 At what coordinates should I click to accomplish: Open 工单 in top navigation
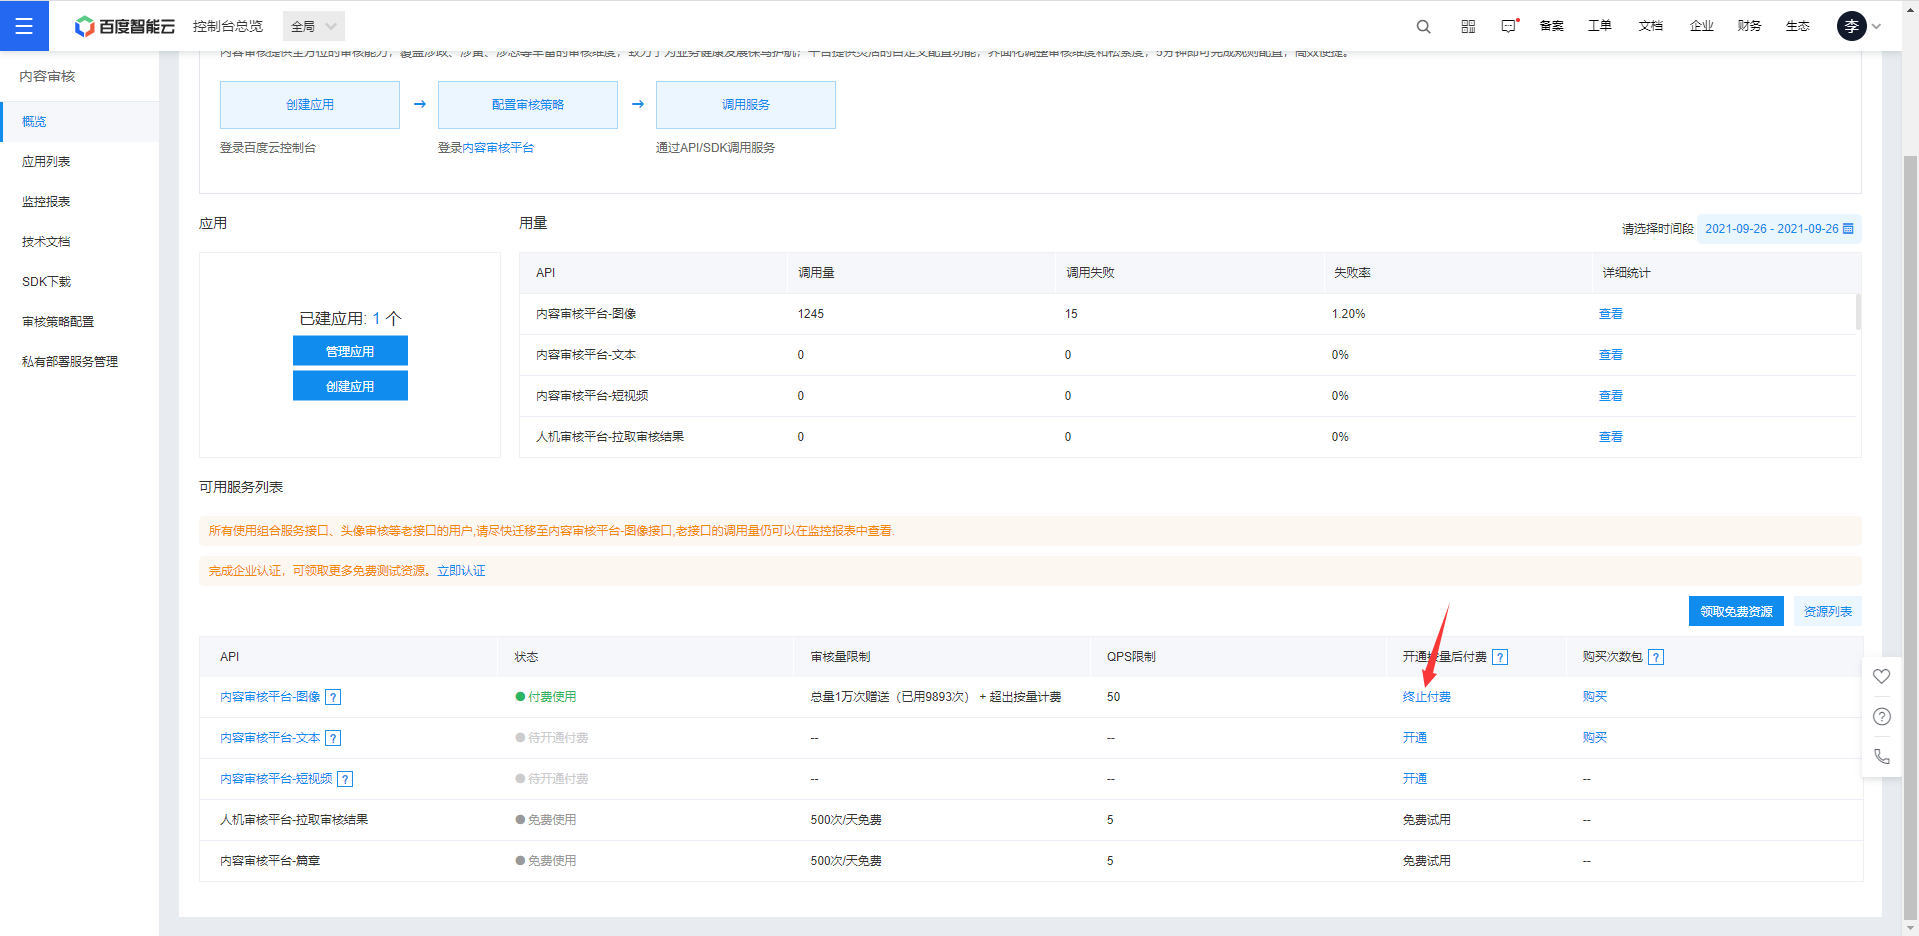1599,26
